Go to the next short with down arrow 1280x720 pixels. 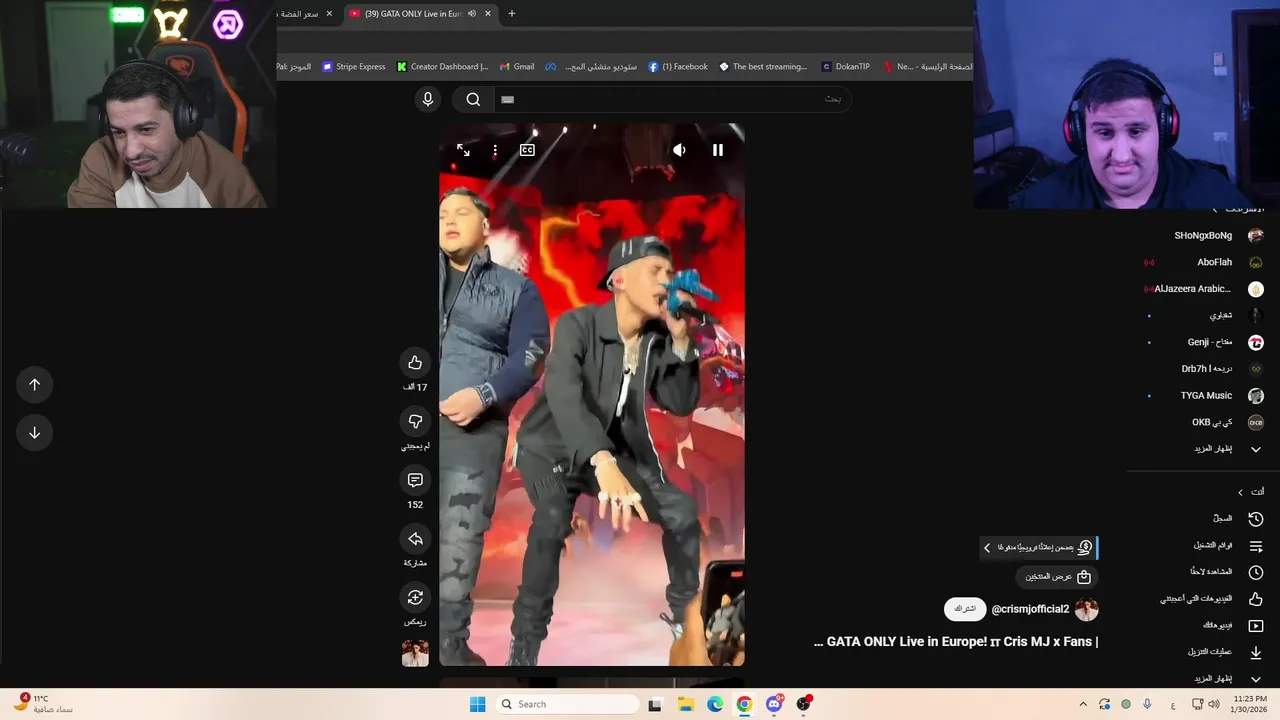pos(34,432)
